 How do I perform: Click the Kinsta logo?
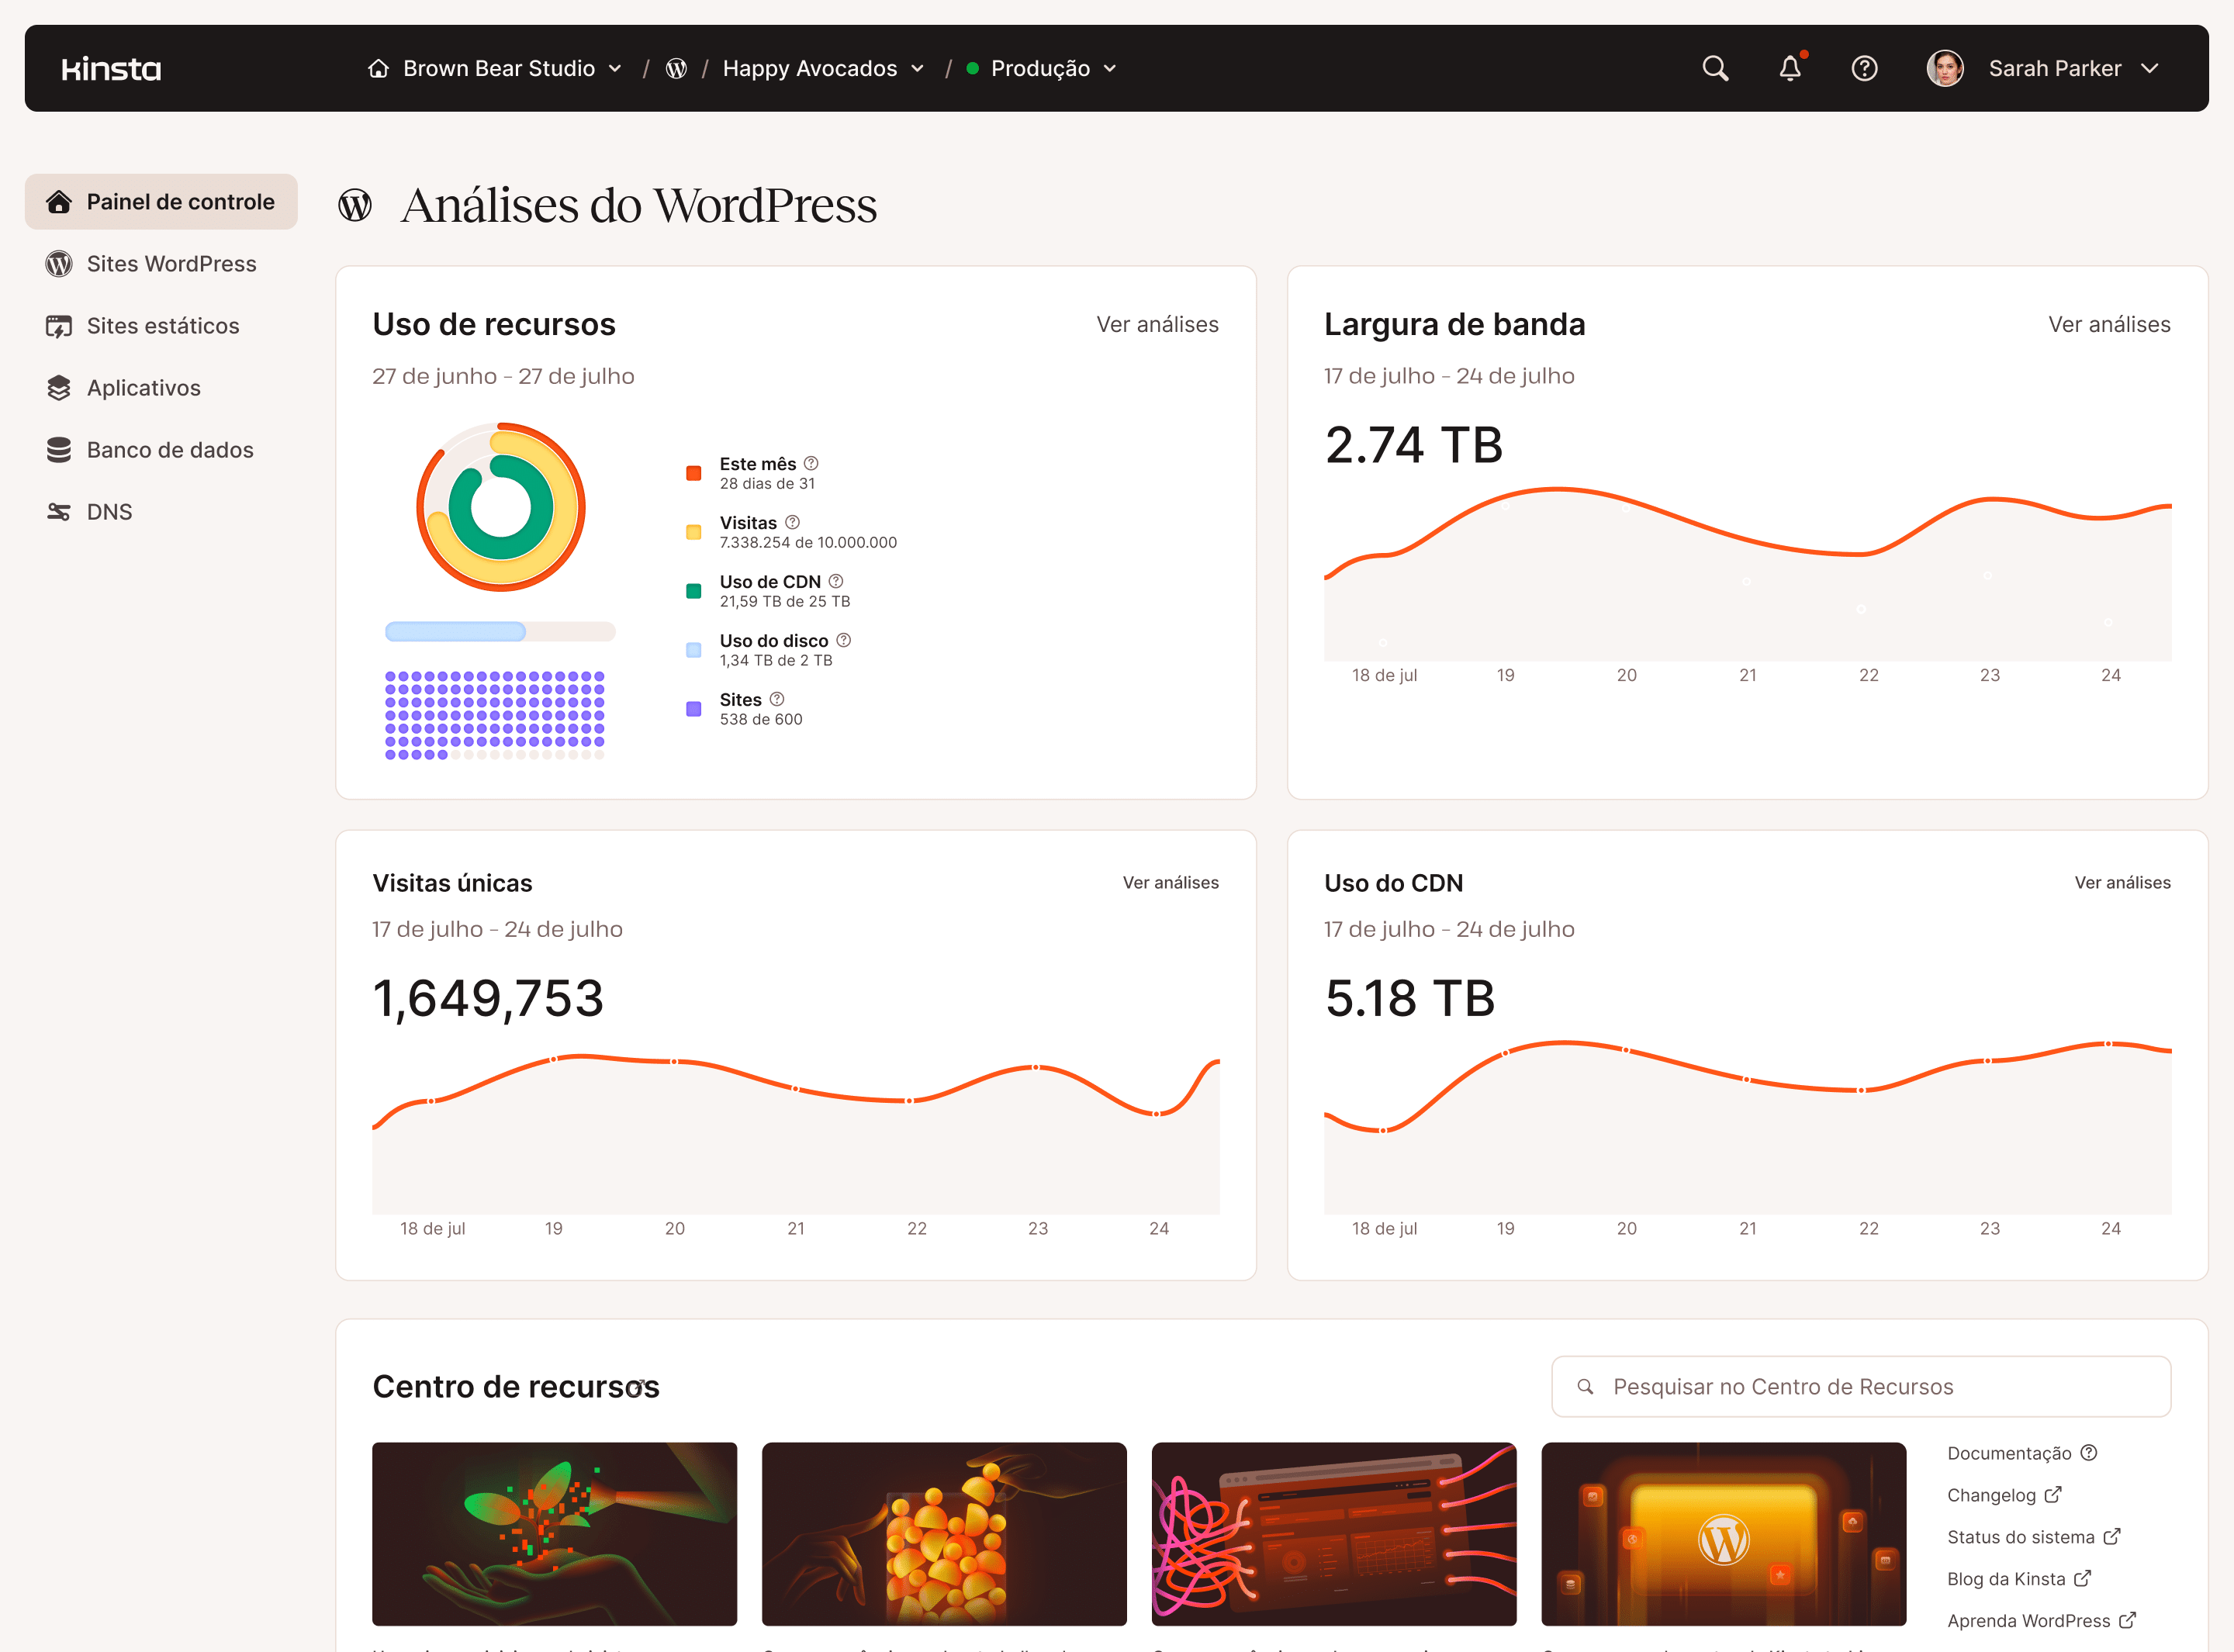111,68
